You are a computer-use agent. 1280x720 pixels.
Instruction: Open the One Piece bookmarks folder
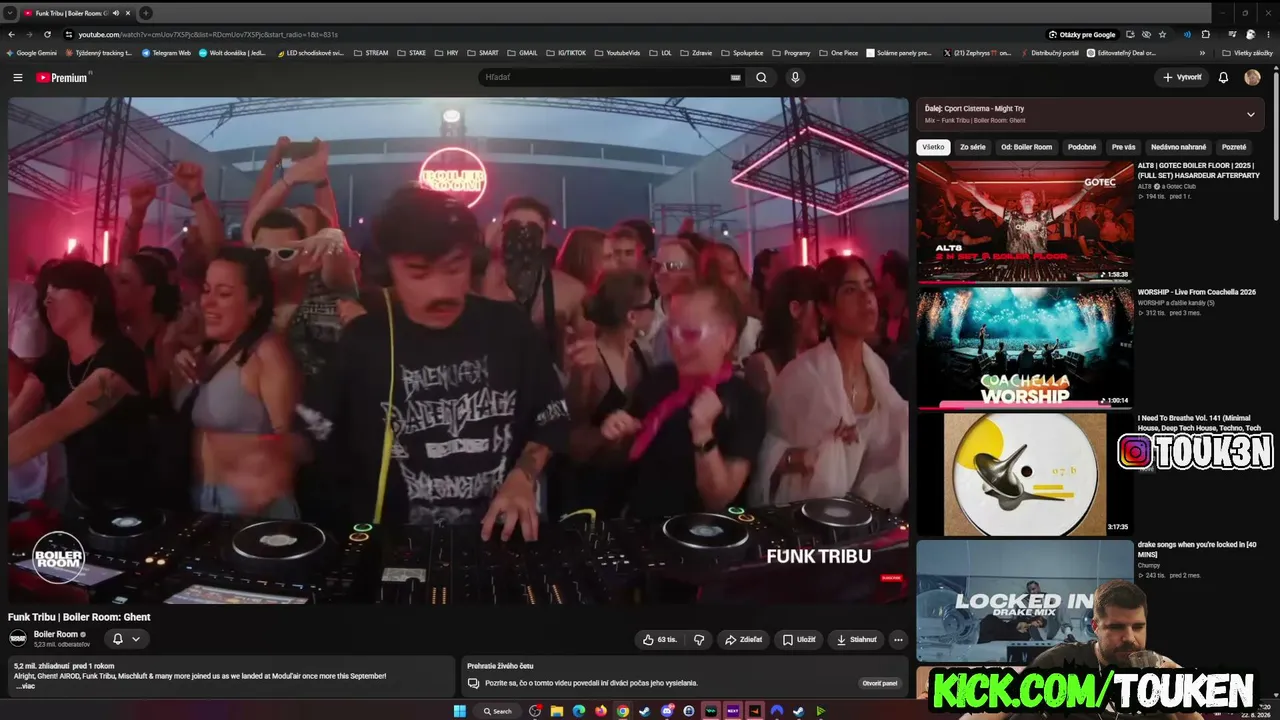point(838,53)
